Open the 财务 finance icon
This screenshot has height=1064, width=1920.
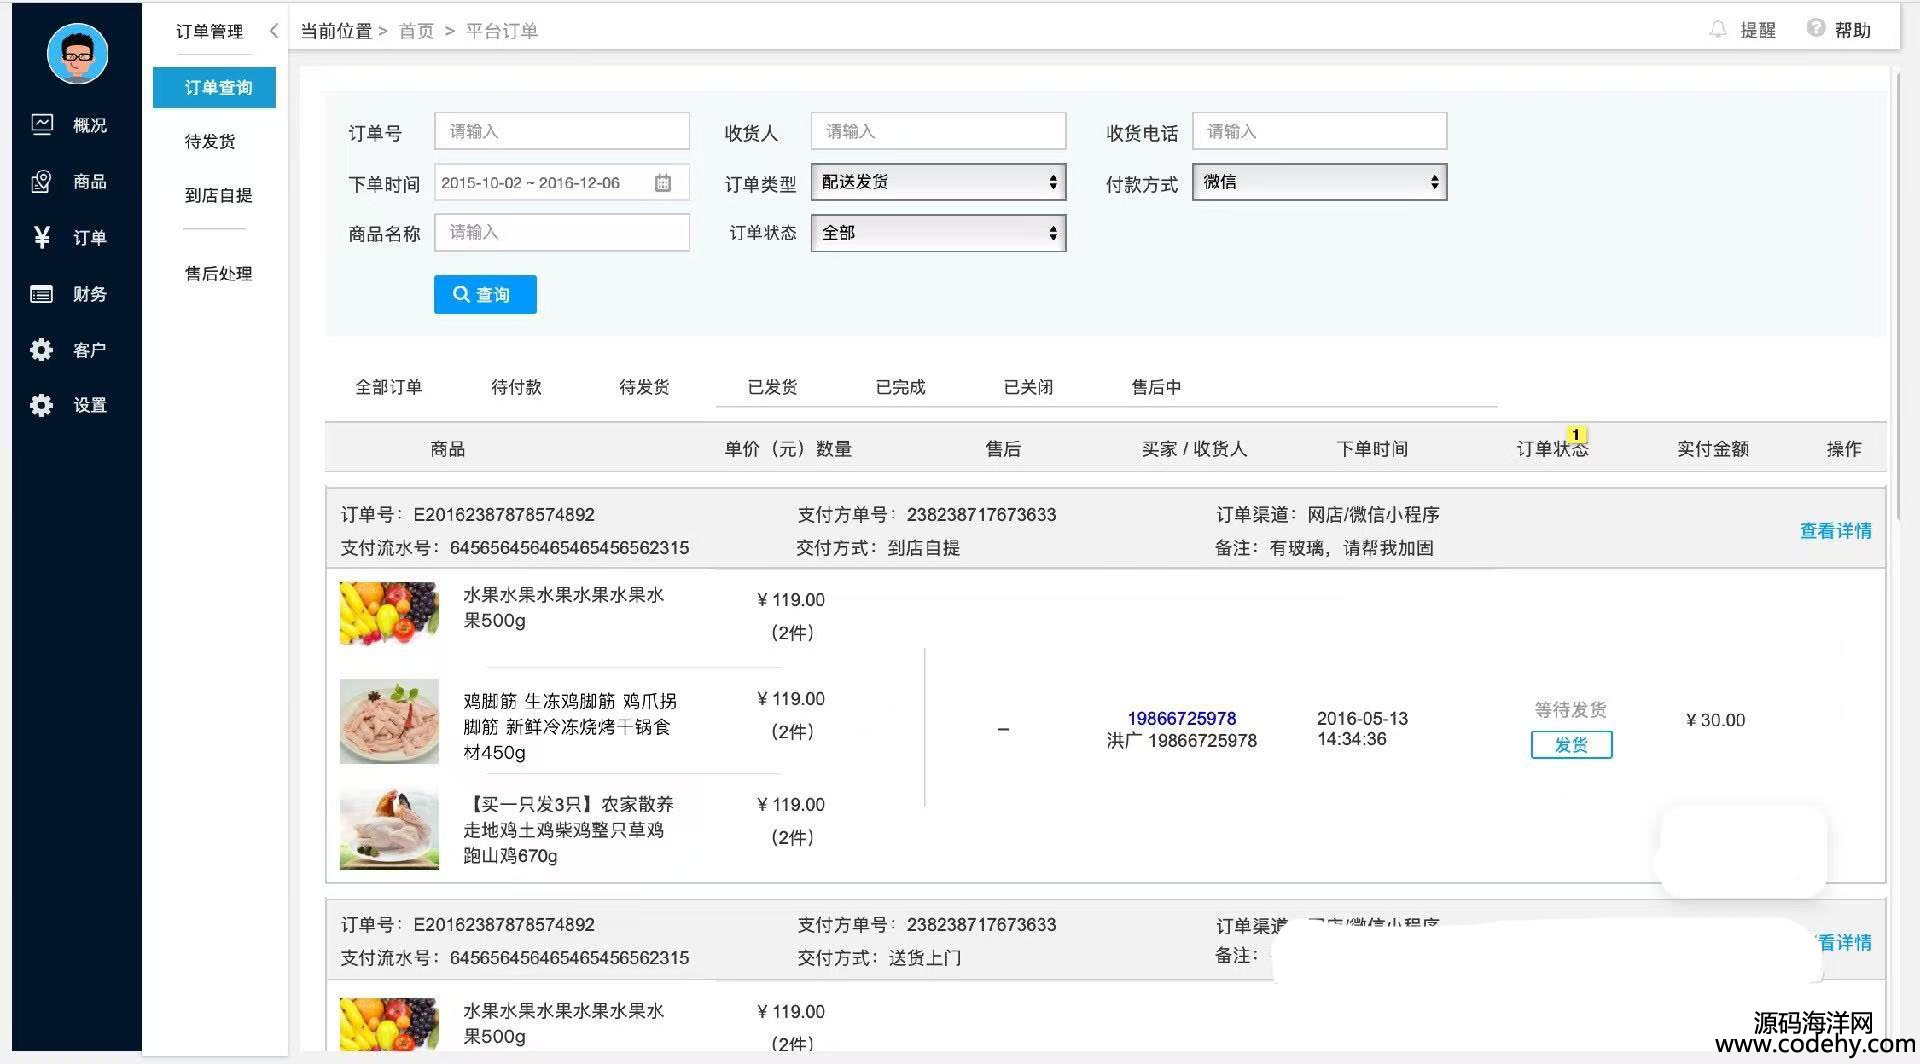(x=42, y=294)
